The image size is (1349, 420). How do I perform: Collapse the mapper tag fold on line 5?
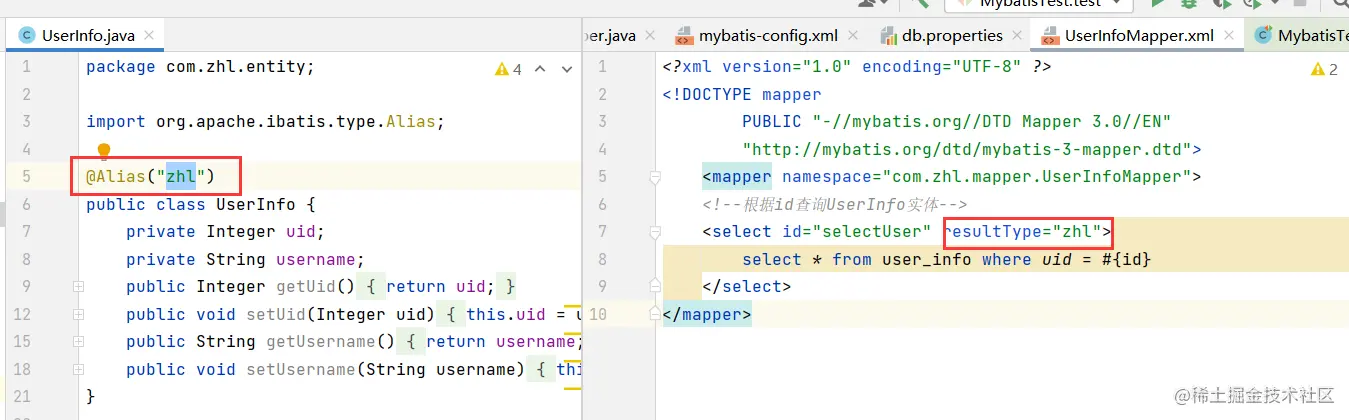pos(653,177)
